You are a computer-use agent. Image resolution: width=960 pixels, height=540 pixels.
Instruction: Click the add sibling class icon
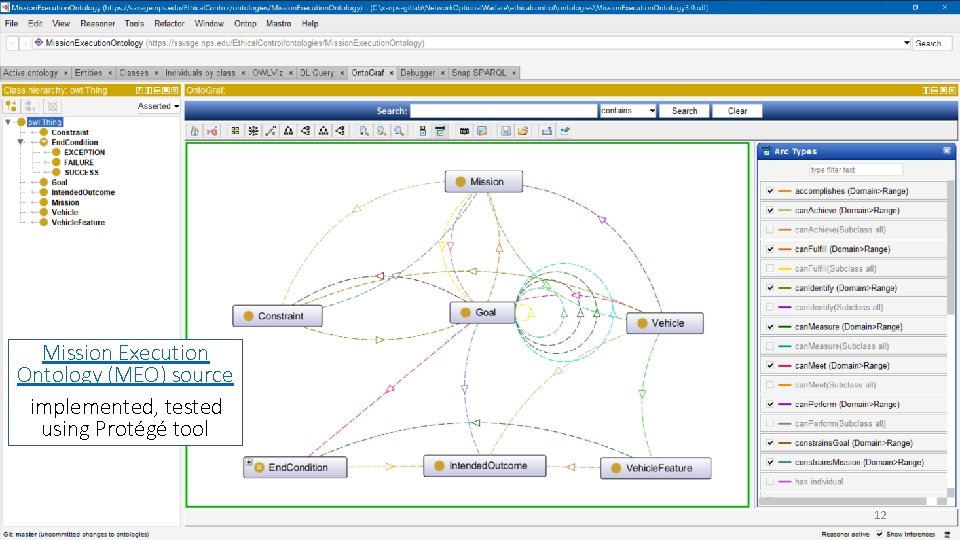click(29, 106)
